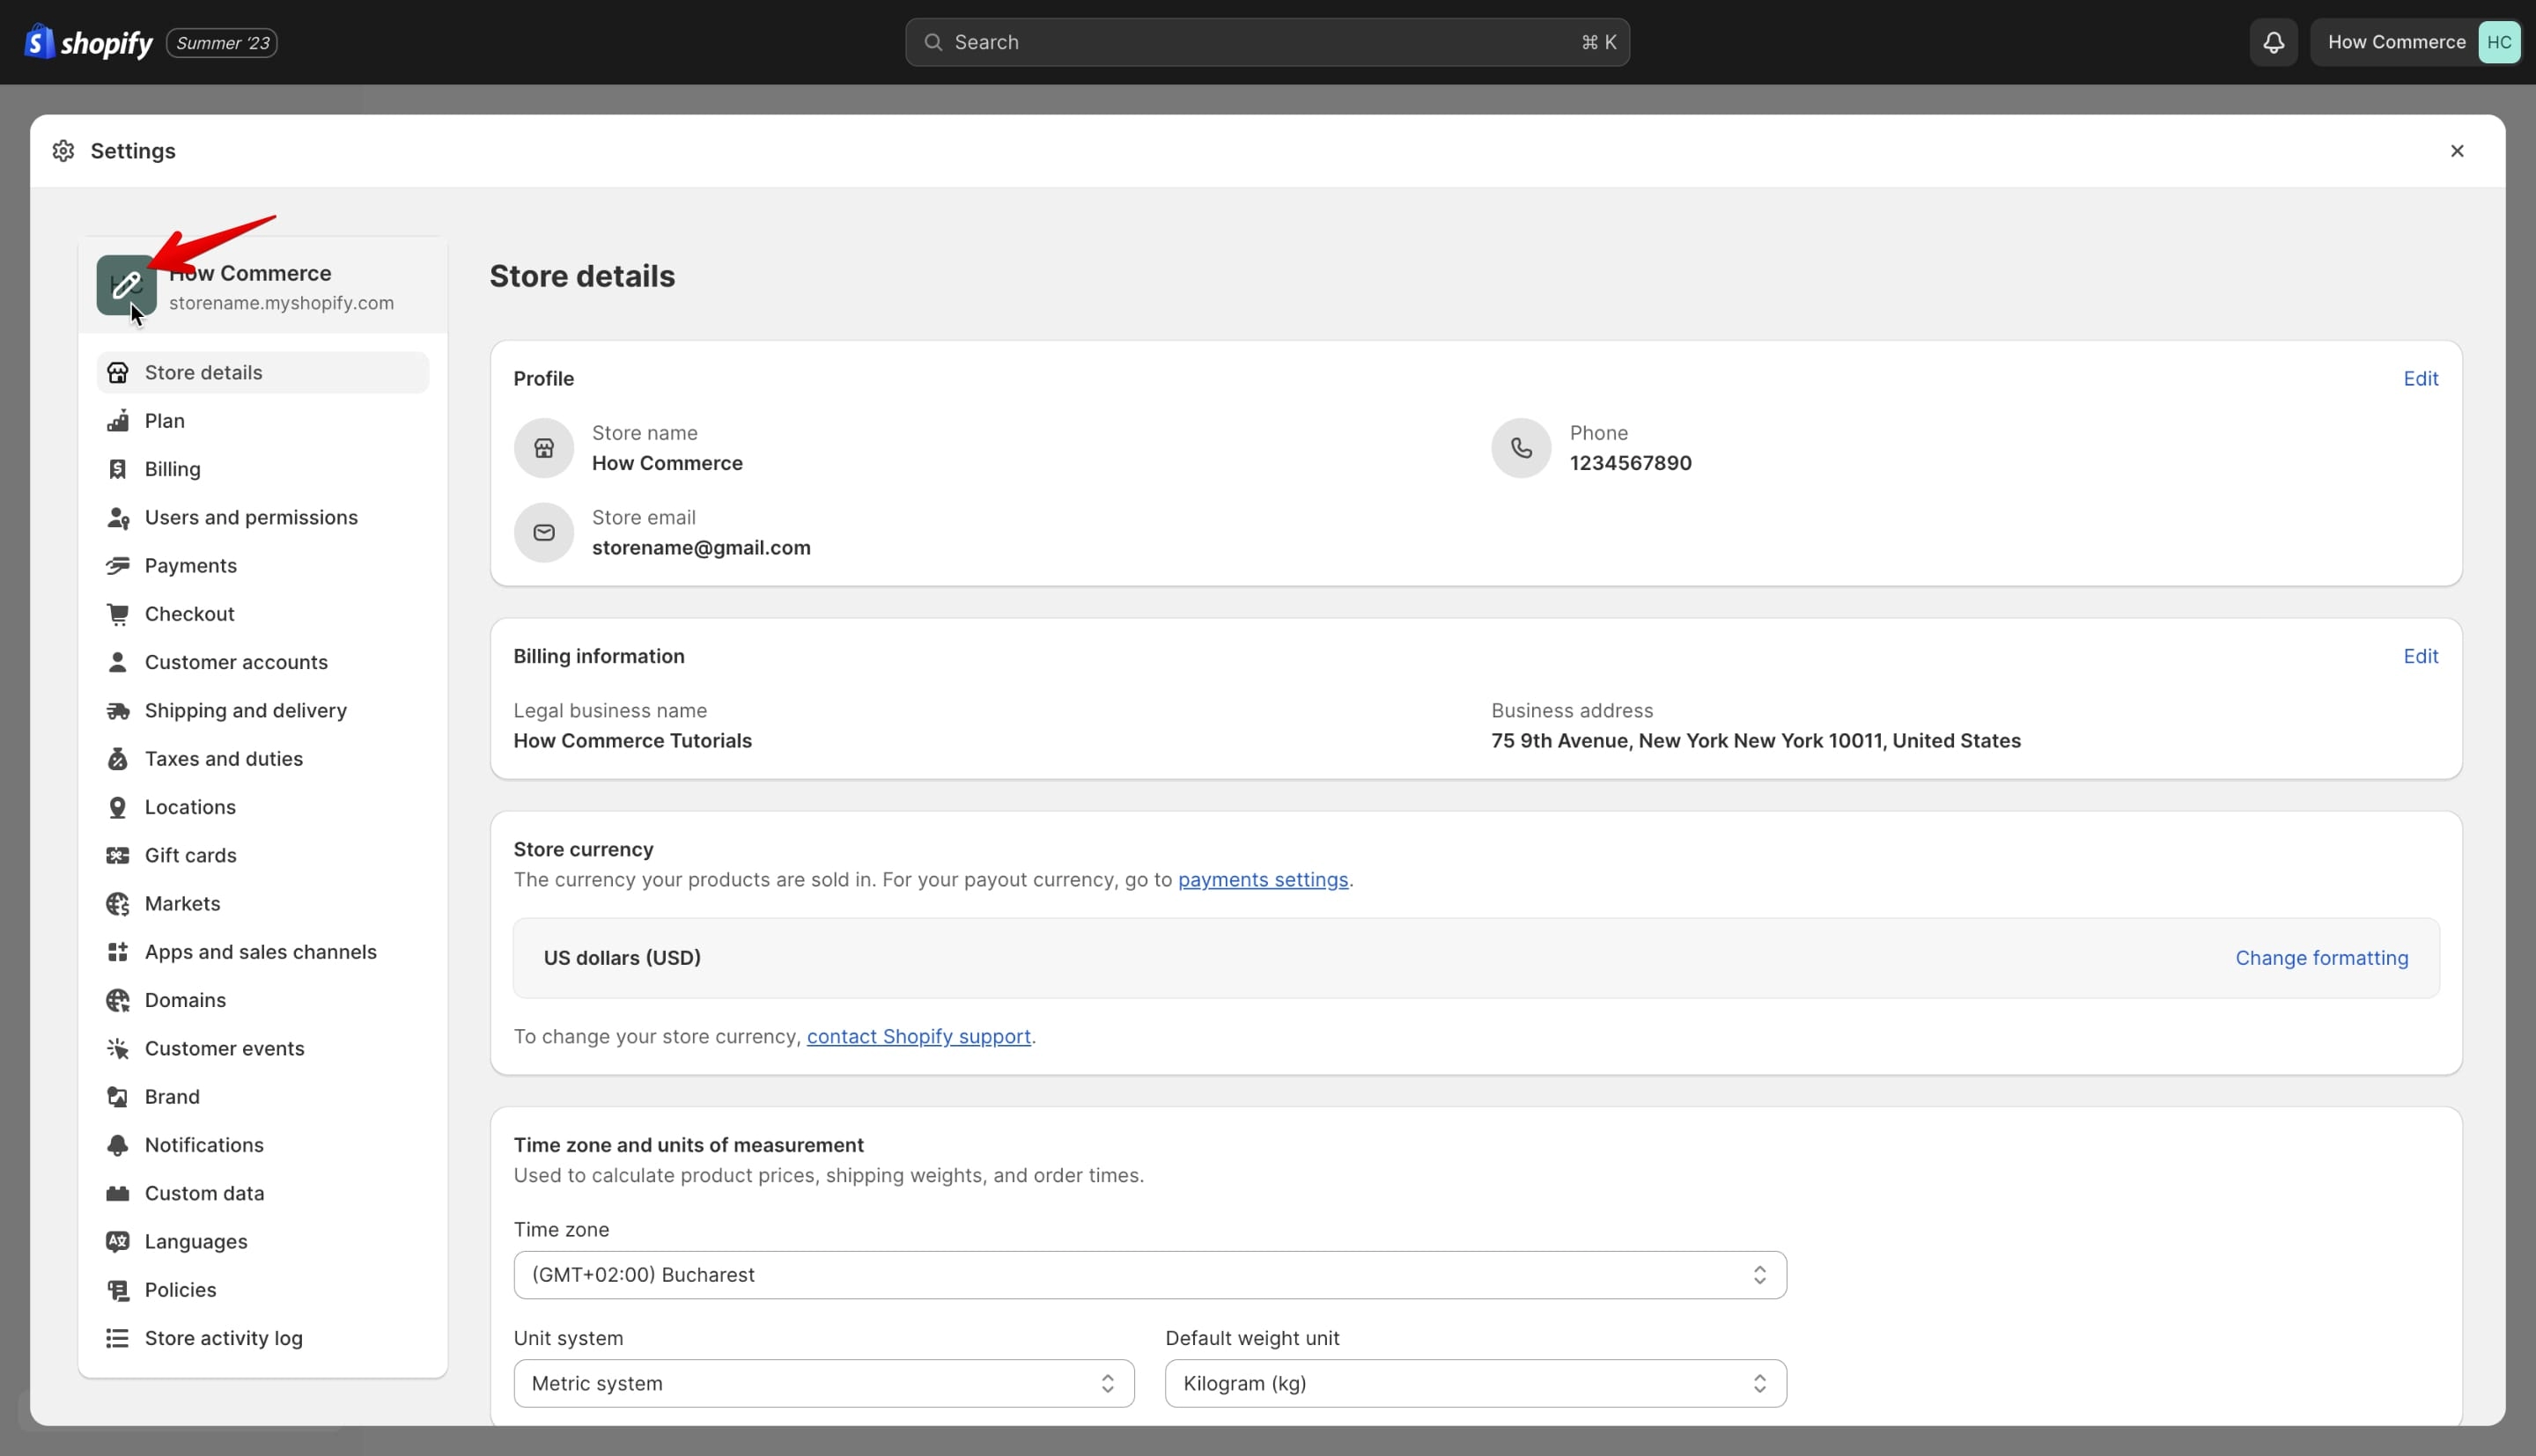Screen dimensions: 2536x1456
Task: Click the store name shop icon in Profile
Action: (543, 448)
